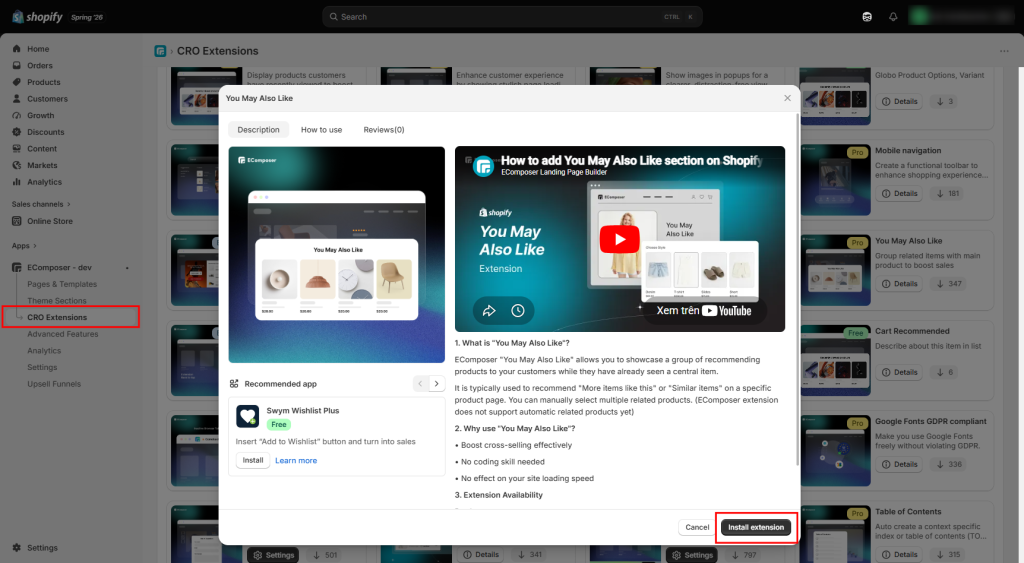Show previous recommended app
The width and height of the screenshot is (1024, 563).
(x=421, y=384)
